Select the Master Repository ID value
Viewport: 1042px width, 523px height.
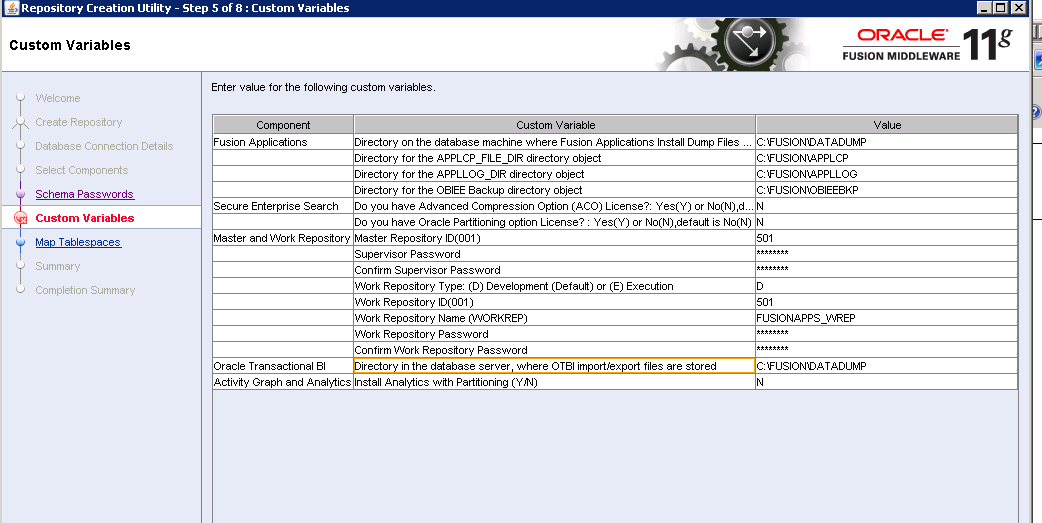tap(885, 238)
